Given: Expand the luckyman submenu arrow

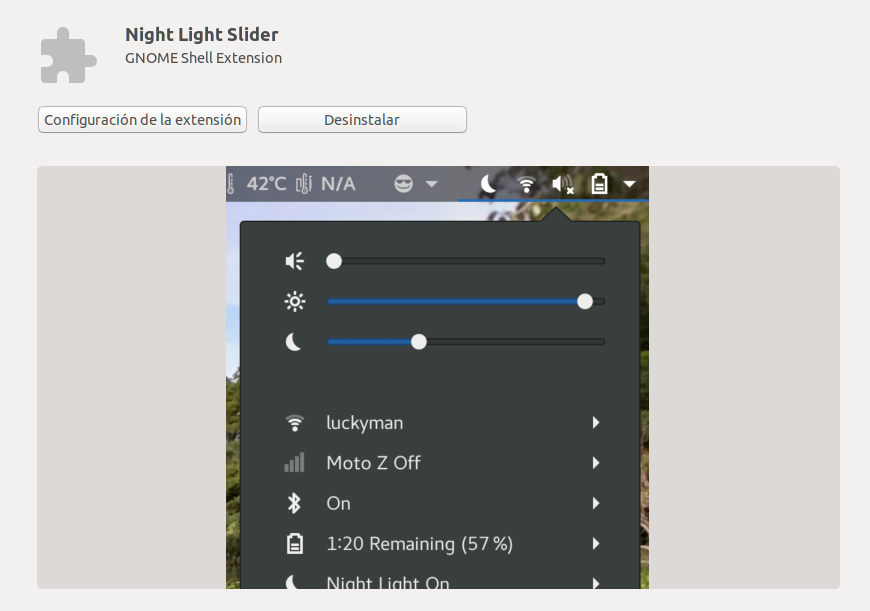Looking at the screenshot, I should pyautogui.click(x=596, y=423).
